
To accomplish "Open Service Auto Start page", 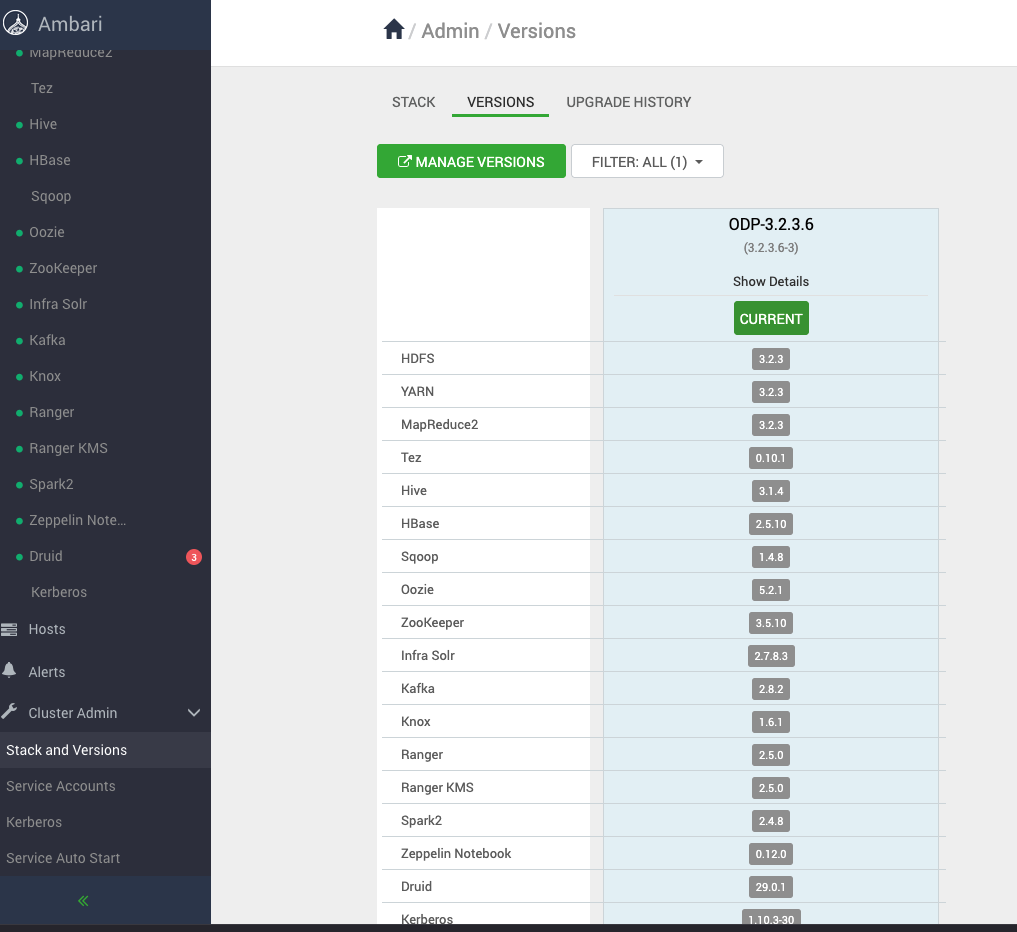I will tap(63, 858).
